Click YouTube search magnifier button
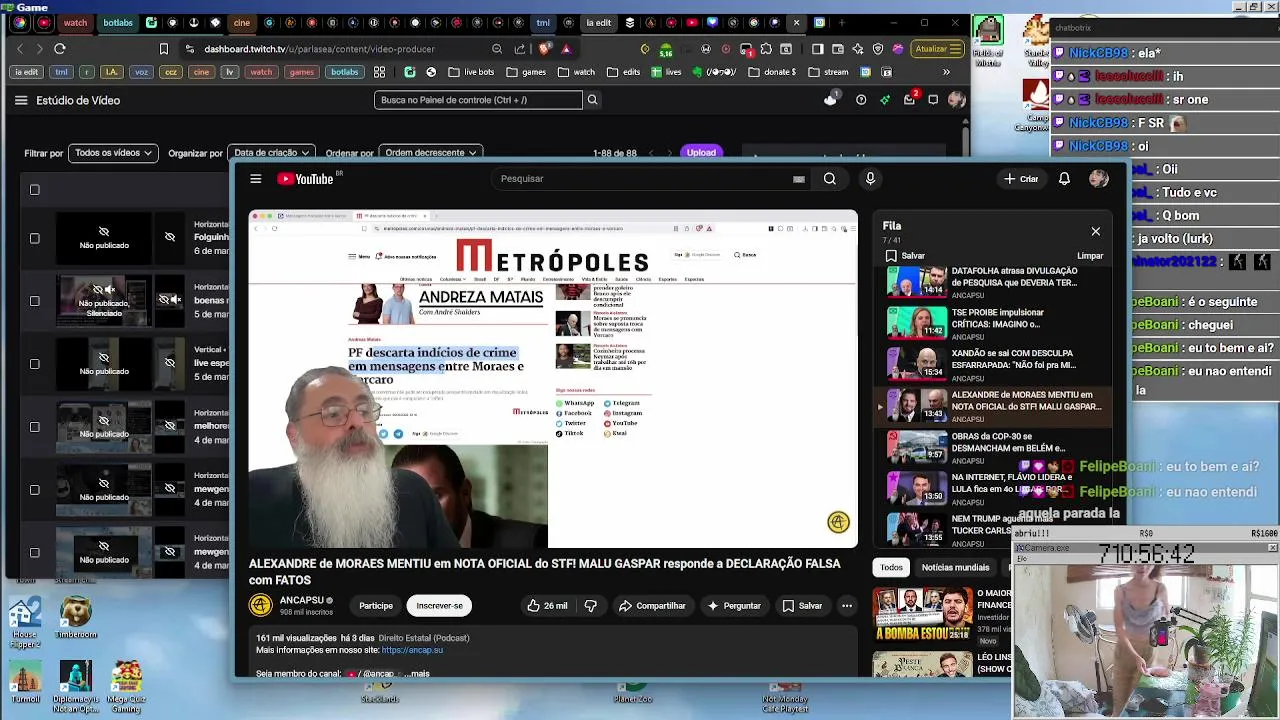1280x720 pixels. (x=830, y=179)
